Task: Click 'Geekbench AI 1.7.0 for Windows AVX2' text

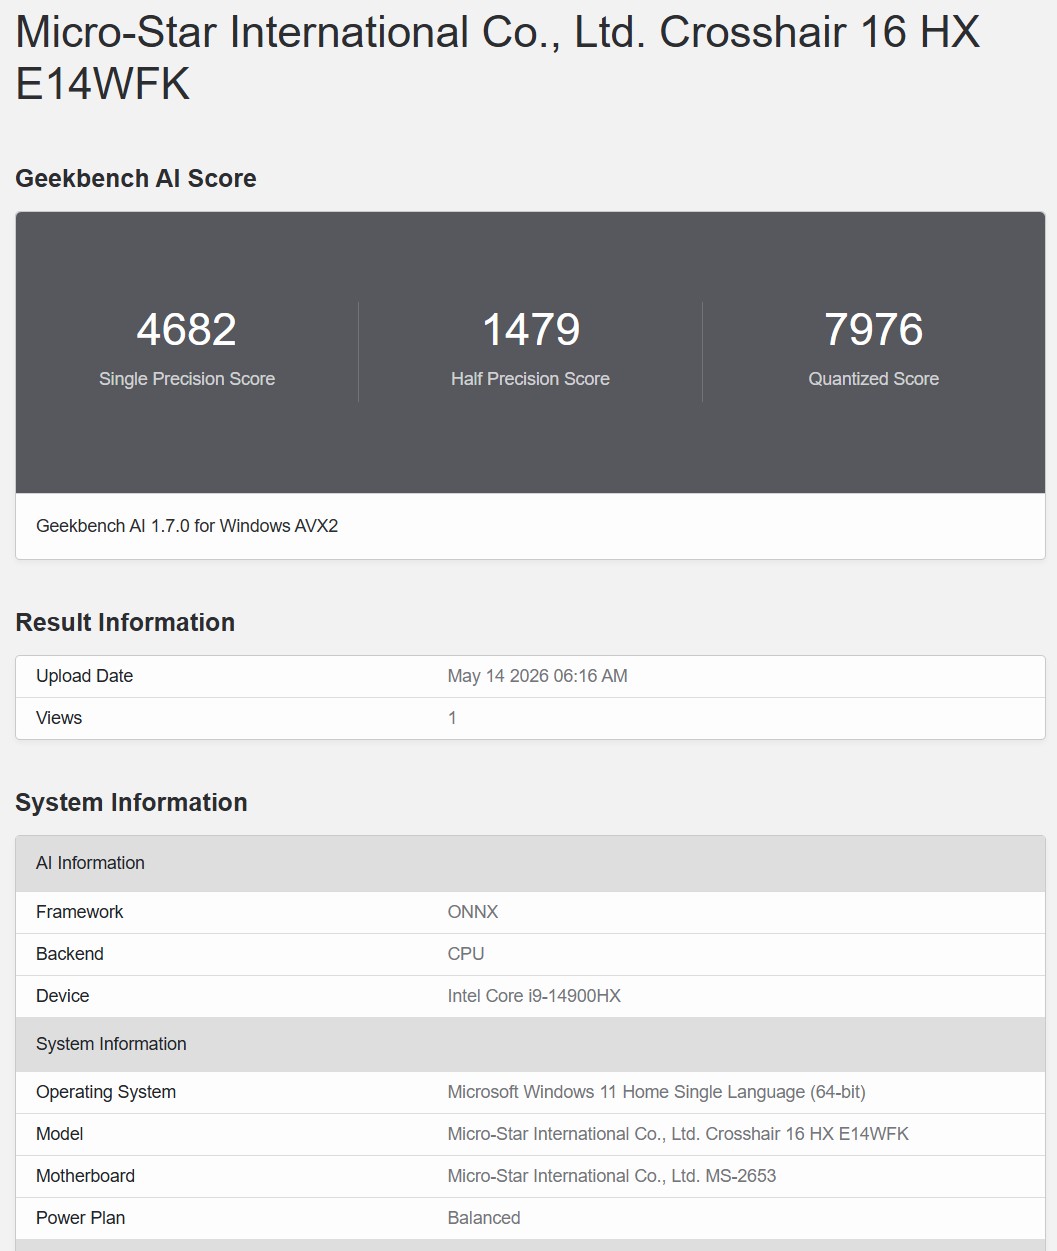Action: 187,526
